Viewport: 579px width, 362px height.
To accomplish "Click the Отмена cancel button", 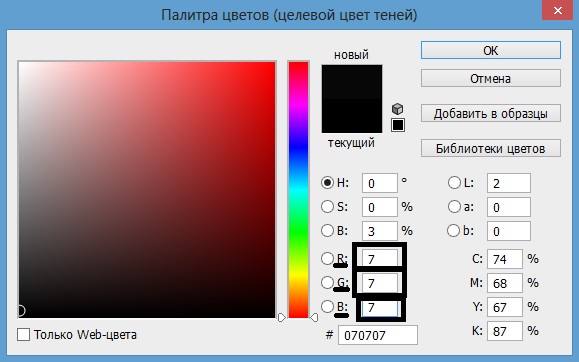I will coord(491,78).
